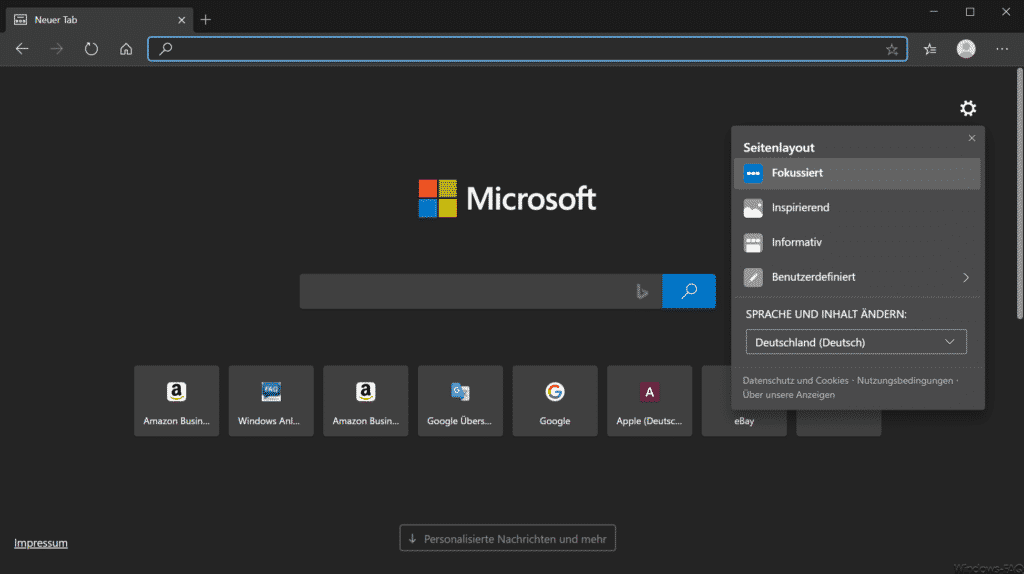The image size is (1024, 574).
Task: Minimize the browser window
Action: tap(934, 12)
